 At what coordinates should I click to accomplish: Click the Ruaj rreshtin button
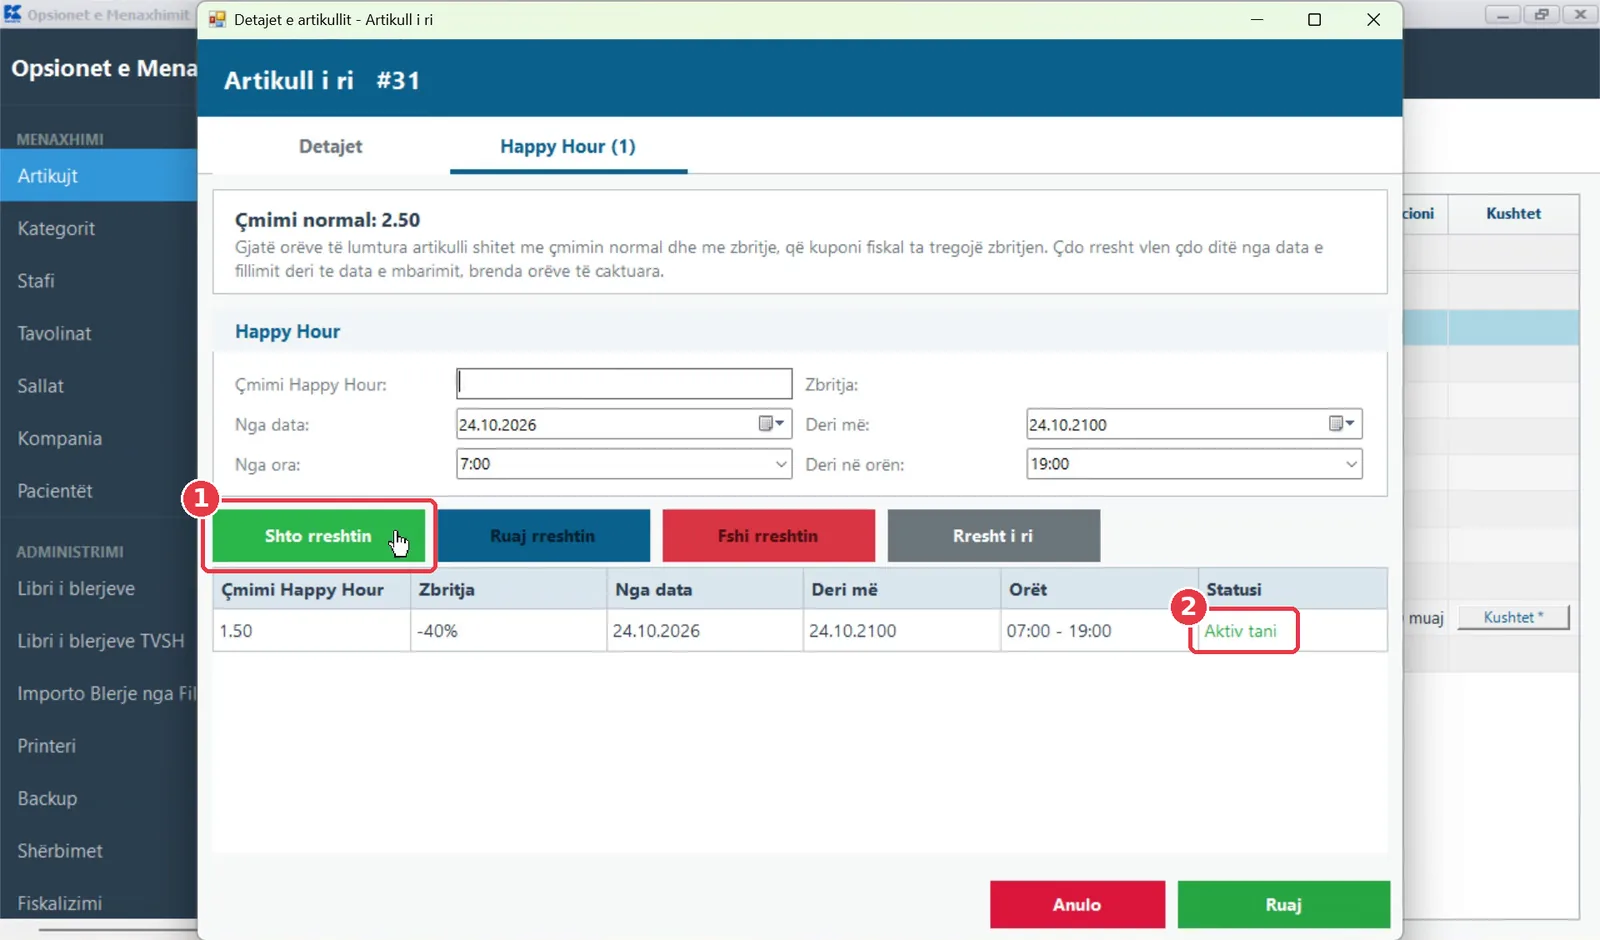(x=543, y=536)
